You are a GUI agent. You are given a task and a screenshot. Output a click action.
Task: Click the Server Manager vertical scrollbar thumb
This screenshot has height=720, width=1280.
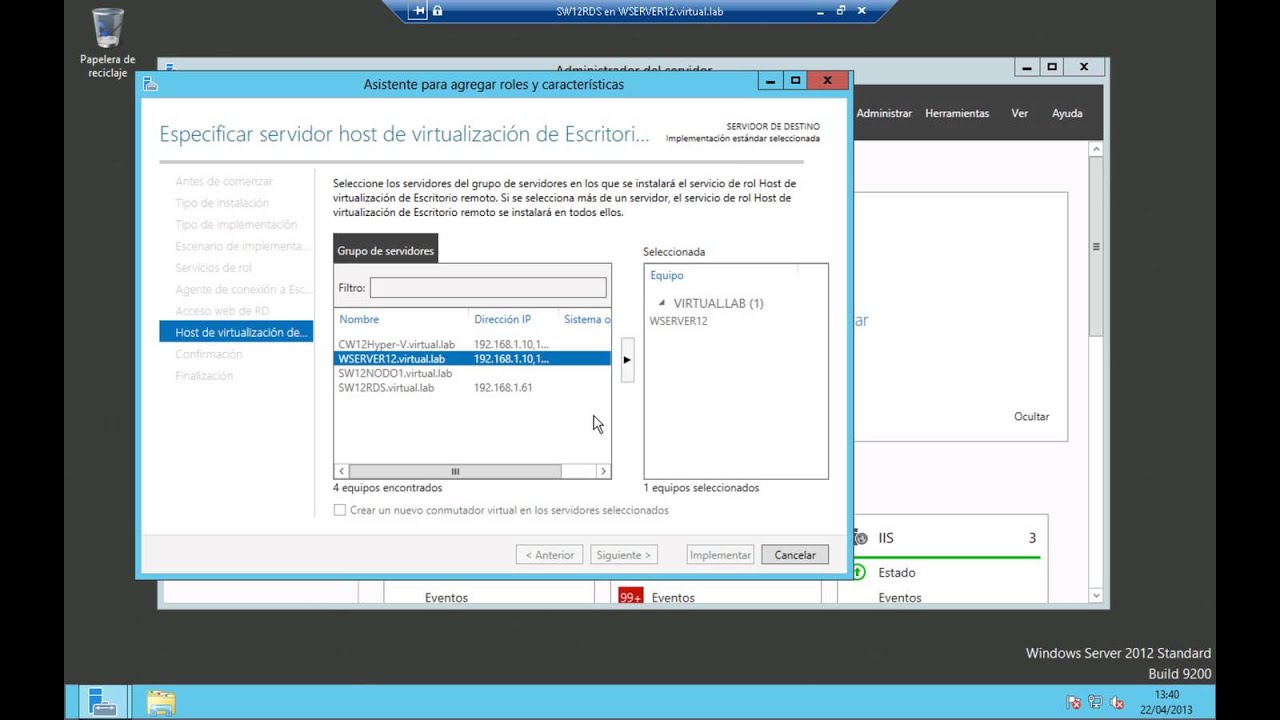click(1096, 246)
